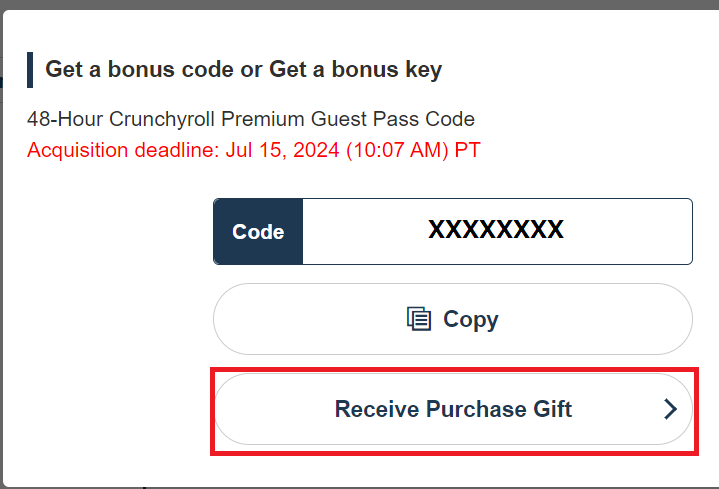This screenshot has width=719, height=489.
Task: Click the right chevron on Receive Purchase Gift
Action: 670,409
